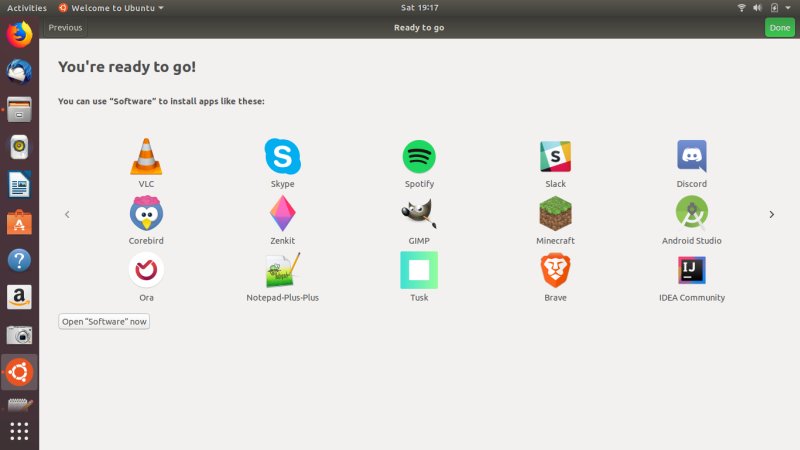Select the Spotify app icon
The image size is (800, 450).
(x=419, y=157)
